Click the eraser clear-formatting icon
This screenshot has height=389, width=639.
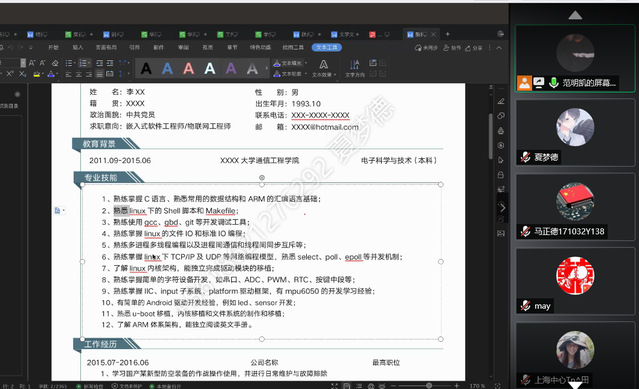click(x=55, y=63)
